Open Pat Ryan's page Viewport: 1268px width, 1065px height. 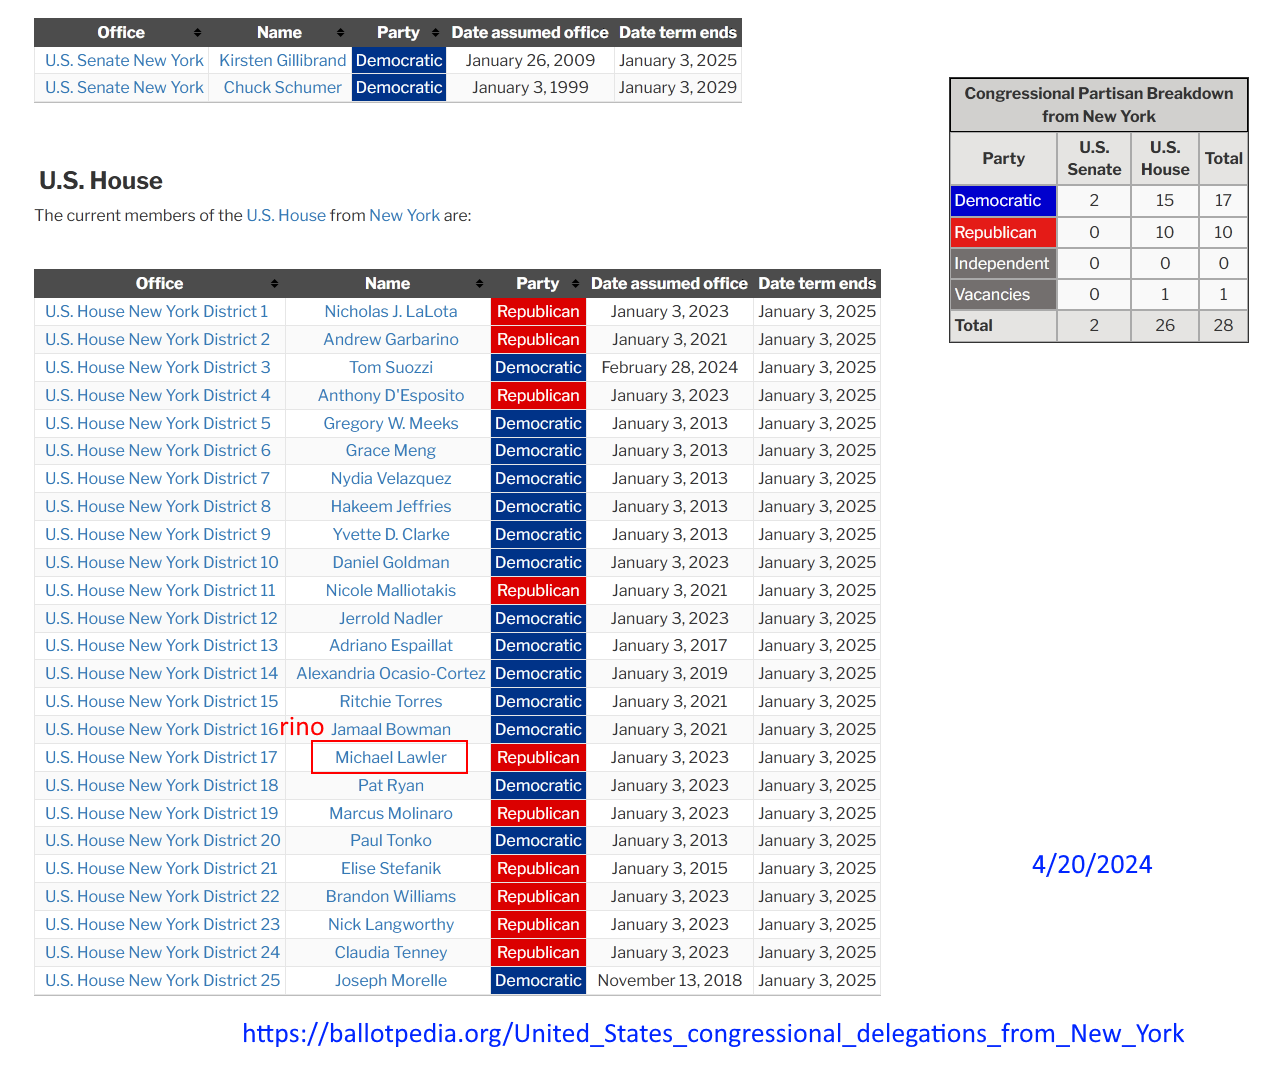pyautogui.click(x=391, y=786)
